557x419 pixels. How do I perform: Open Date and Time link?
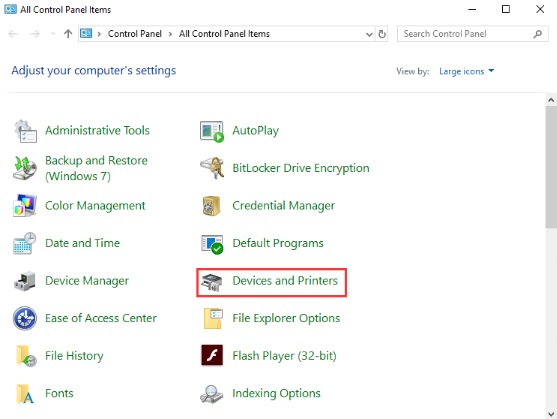[82, 243]
